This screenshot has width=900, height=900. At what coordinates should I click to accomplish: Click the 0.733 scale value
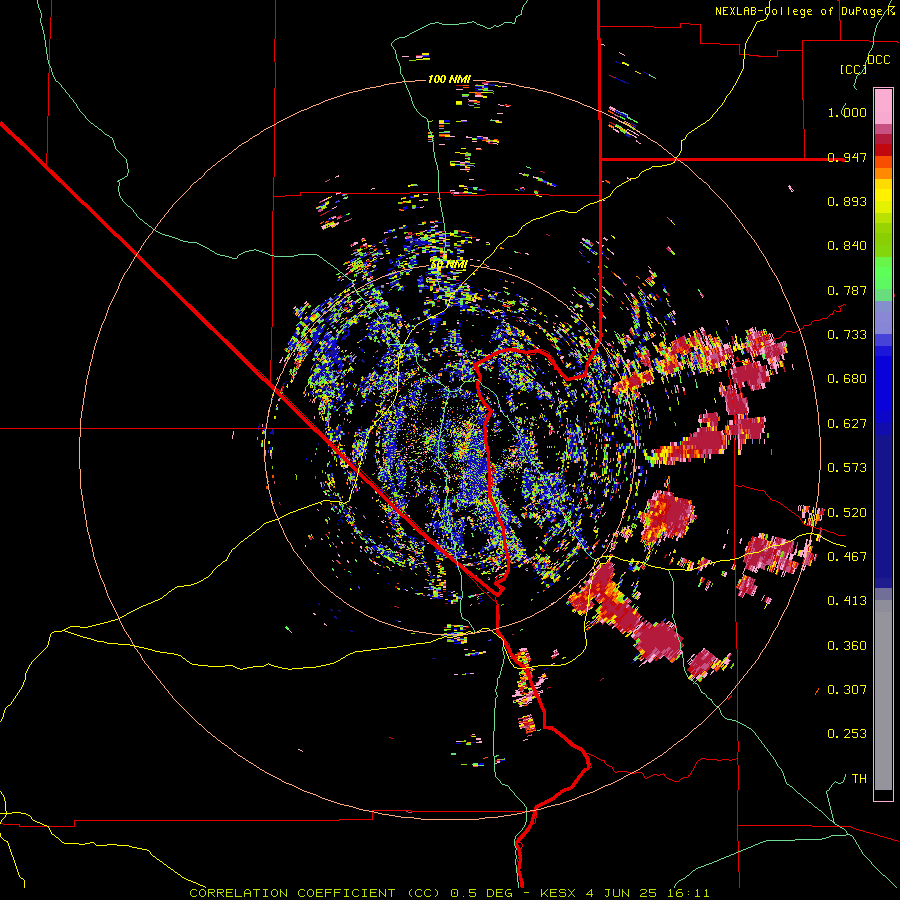pyautogui.click(x=847, y=335)
